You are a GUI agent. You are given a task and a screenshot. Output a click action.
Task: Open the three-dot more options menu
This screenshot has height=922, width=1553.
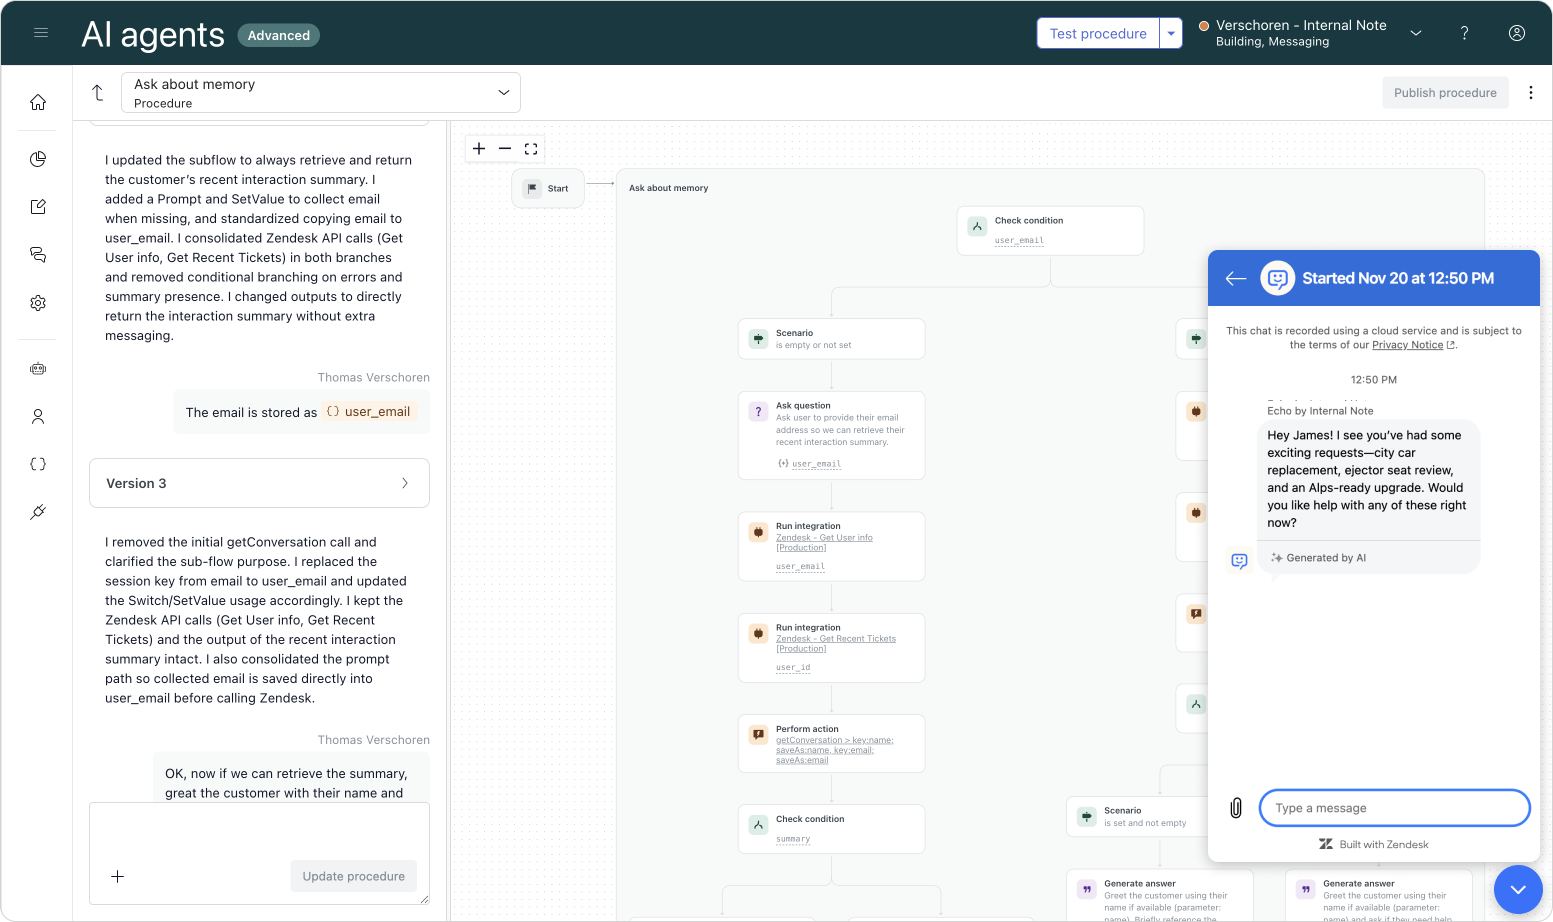pos(1531,93)
